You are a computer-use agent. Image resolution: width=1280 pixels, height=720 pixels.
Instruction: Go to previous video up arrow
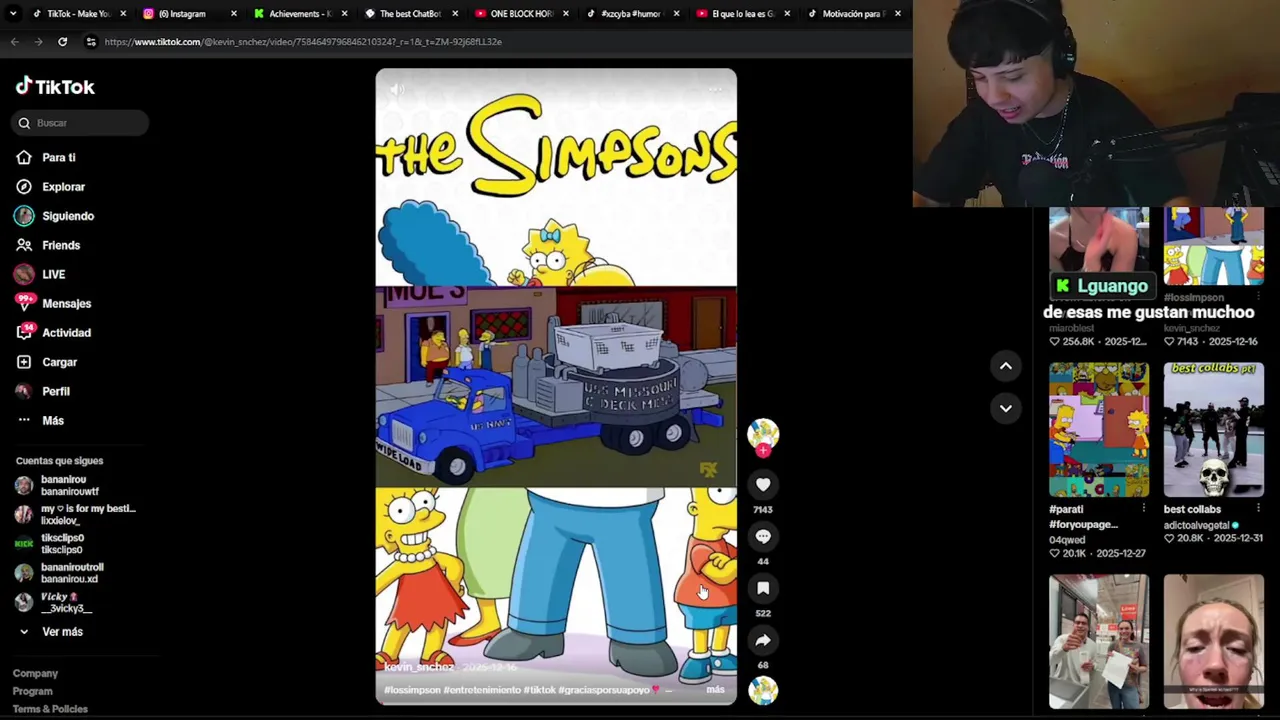pos(1006,366)
